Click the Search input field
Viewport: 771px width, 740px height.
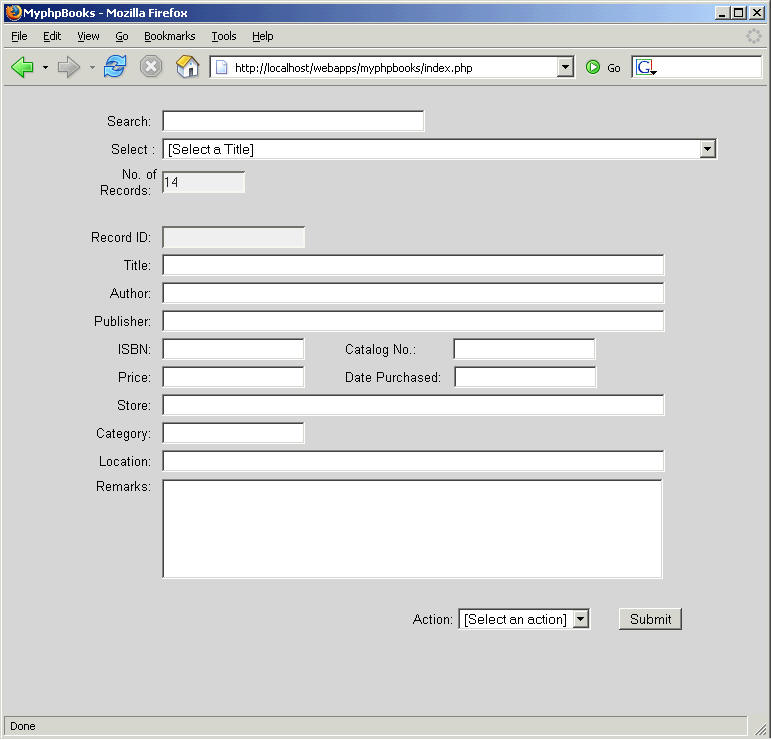point(293,121)
